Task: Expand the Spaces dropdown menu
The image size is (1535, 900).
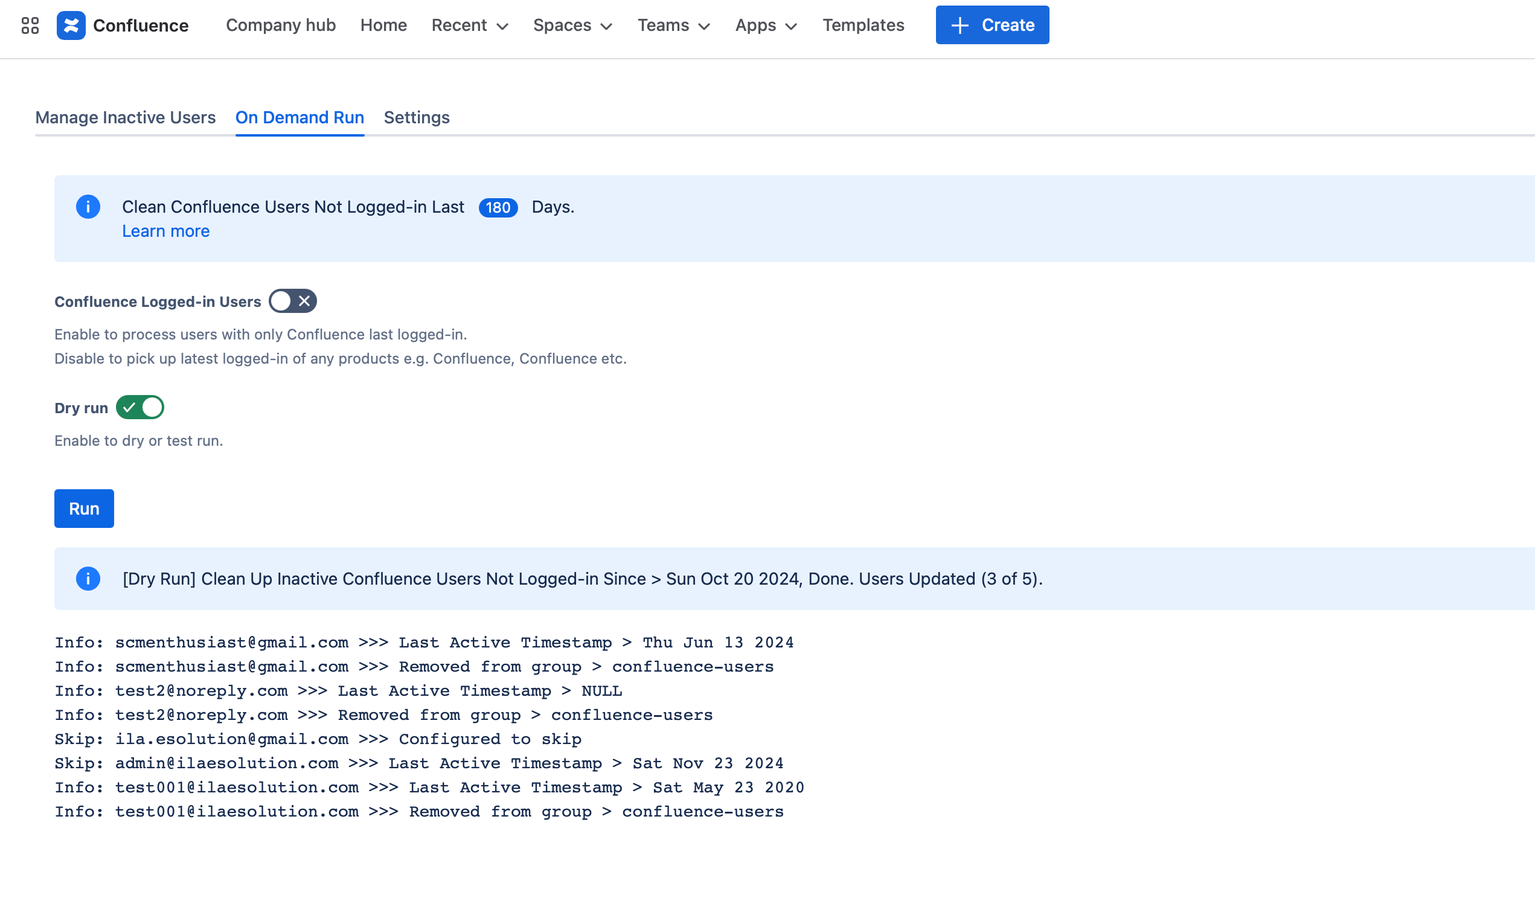Action: [573, 25]
